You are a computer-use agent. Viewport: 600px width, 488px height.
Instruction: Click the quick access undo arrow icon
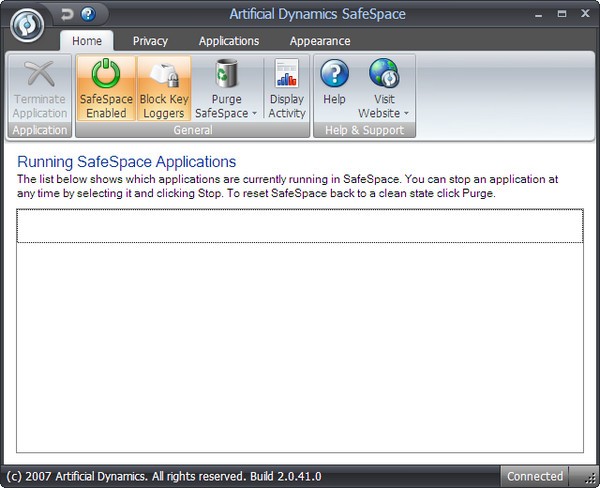click(x=67, y=14)
